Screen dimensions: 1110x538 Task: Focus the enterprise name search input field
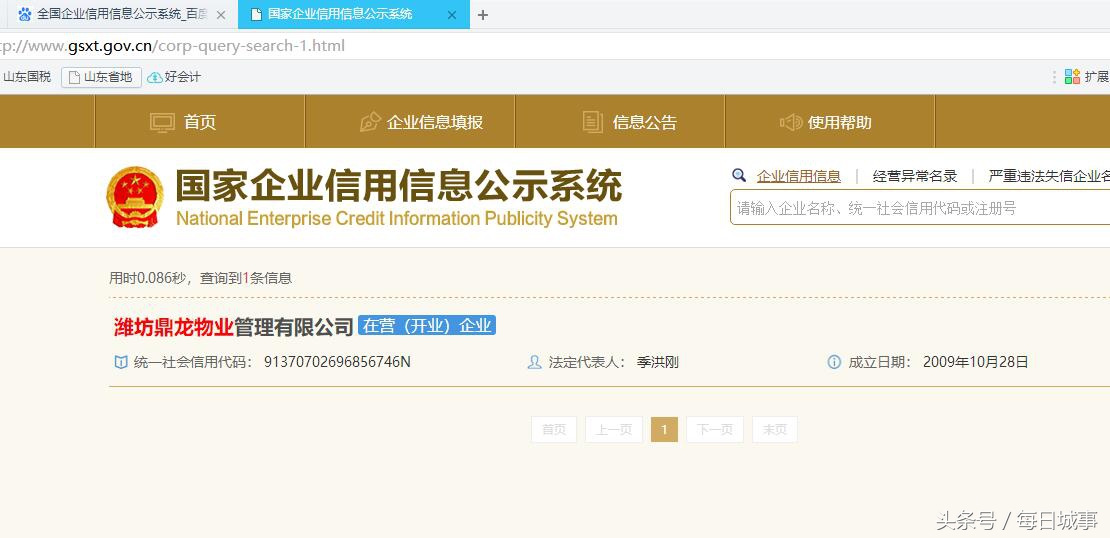(920, 207)
